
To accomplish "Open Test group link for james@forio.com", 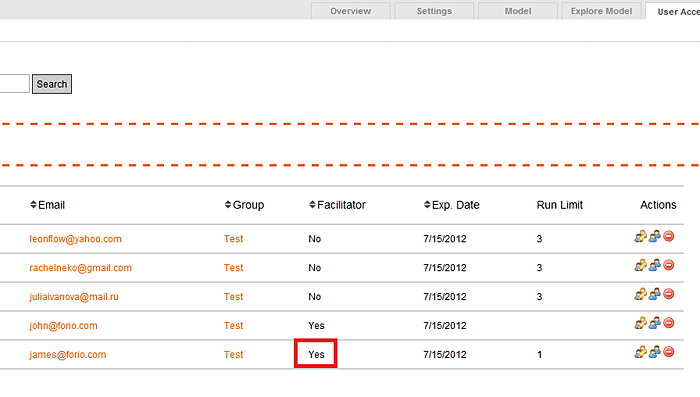I will tap(233, 355).
